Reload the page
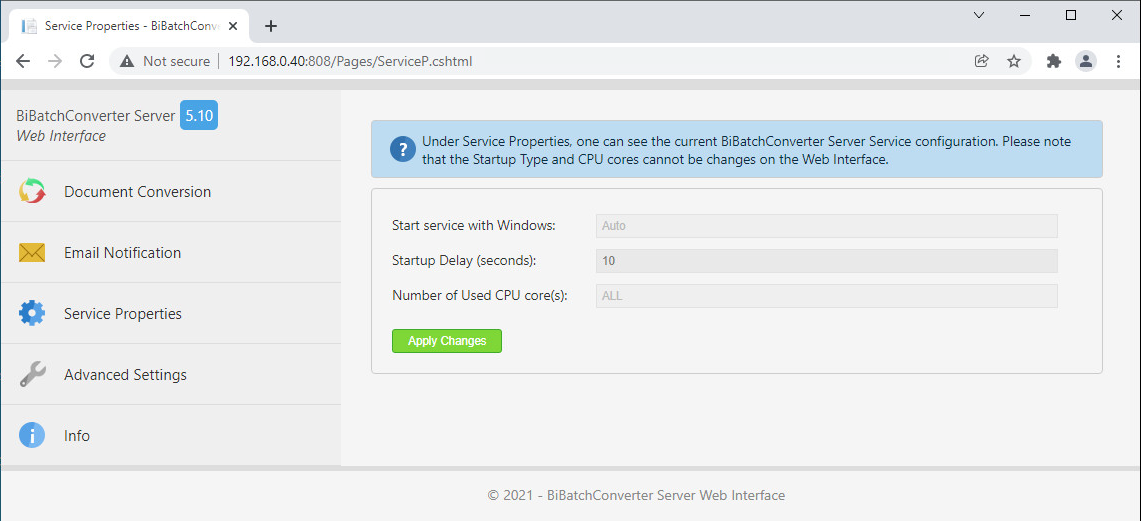 [x=87, y=61]
